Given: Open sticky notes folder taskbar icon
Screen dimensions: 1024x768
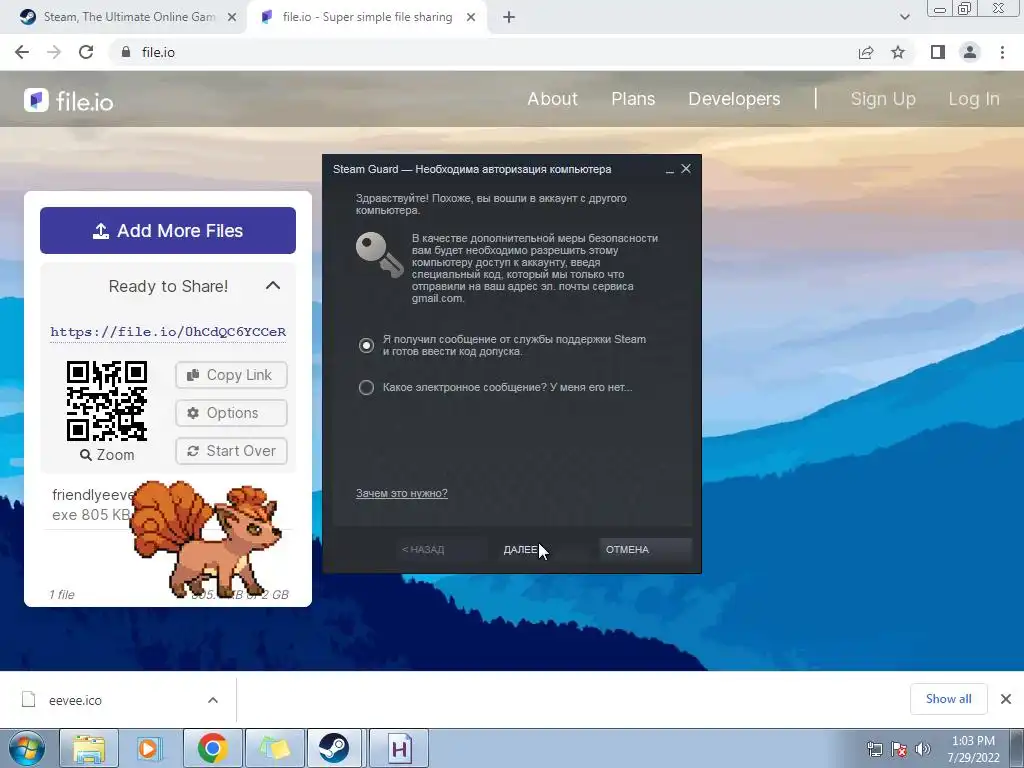Looking at the screenshot, I should pos(274,748).
